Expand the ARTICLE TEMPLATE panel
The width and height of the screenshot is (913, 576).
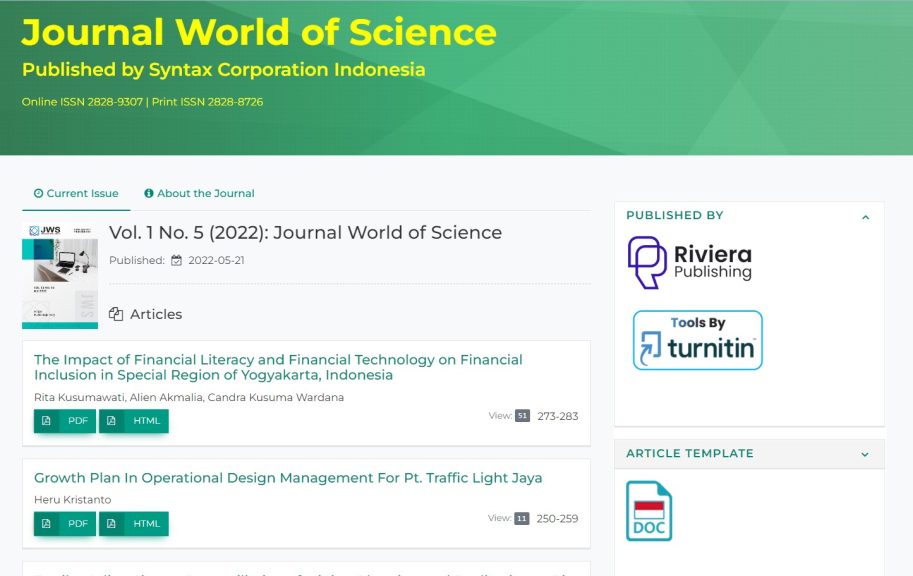[866, 453]
